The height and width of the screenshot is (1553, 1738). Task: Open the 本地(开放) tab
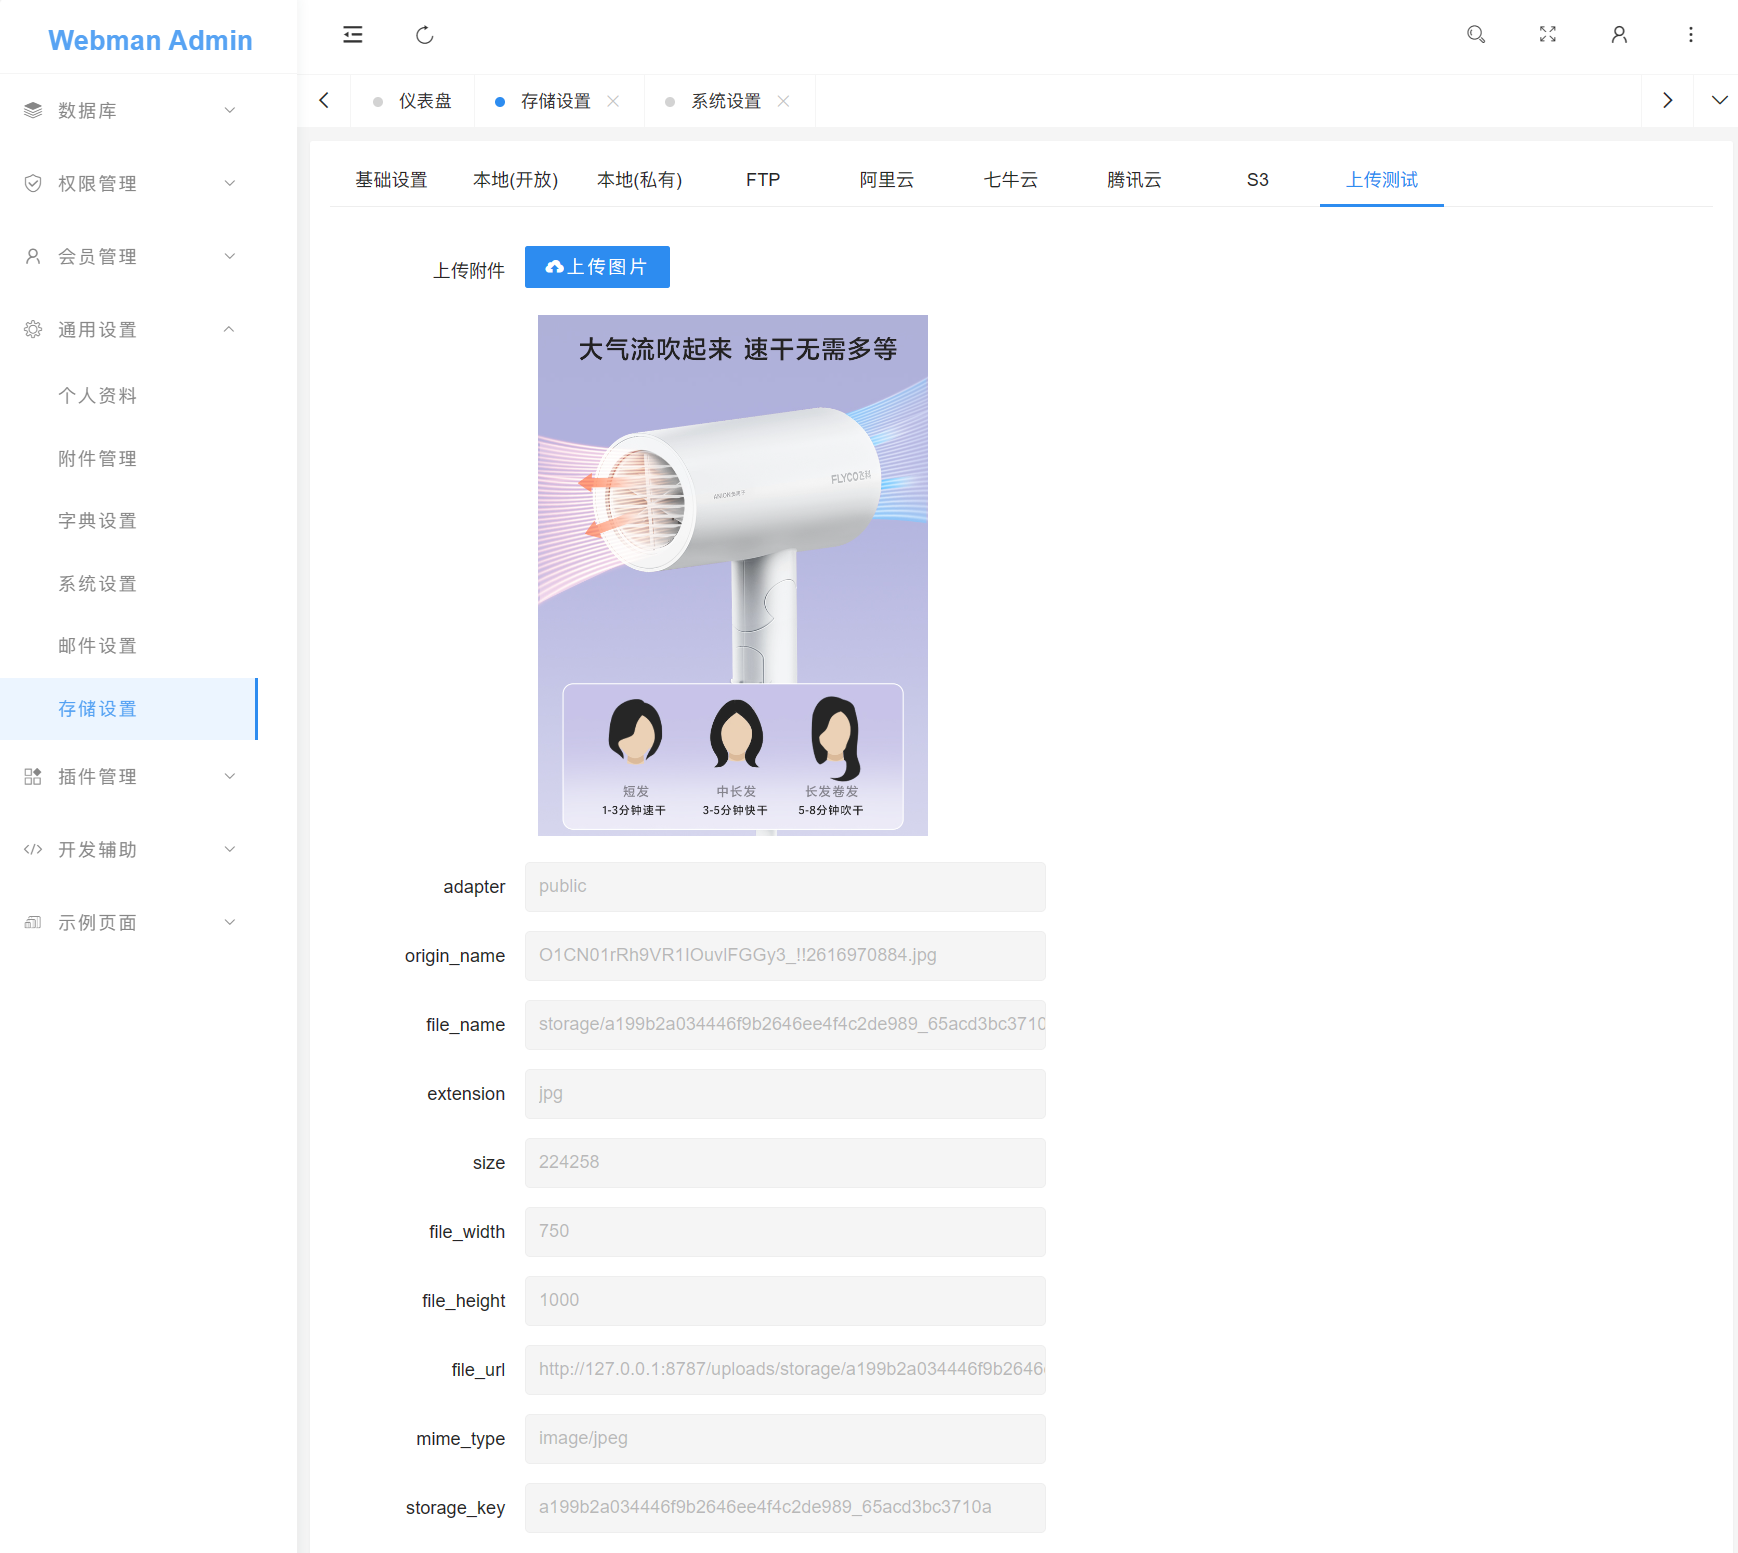point(515,180)
